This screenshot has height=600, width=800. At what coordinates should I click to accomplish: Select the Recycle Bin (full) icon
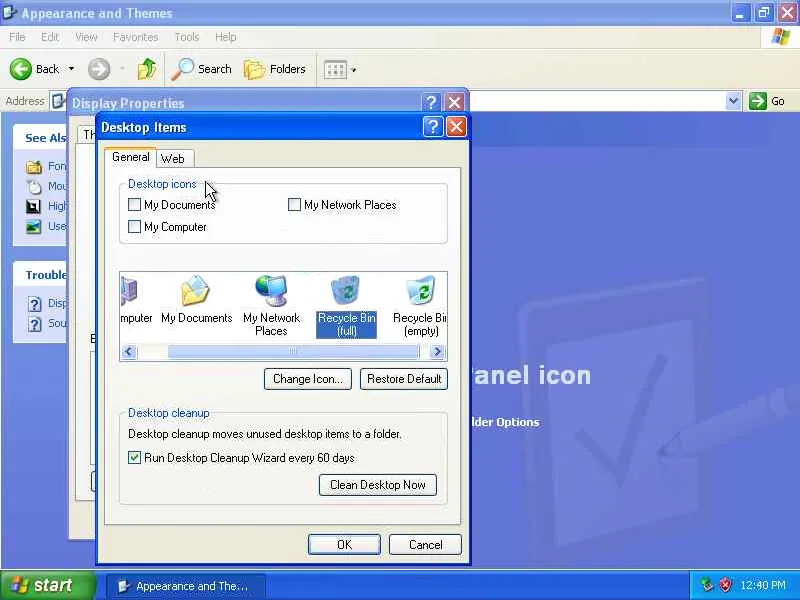346,306
